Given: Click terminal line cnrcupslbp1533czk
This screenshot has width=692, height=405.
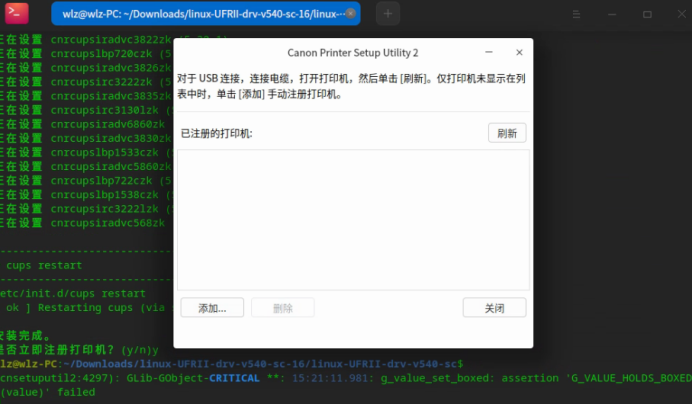Looking at the screenshot, I should 86,153.
